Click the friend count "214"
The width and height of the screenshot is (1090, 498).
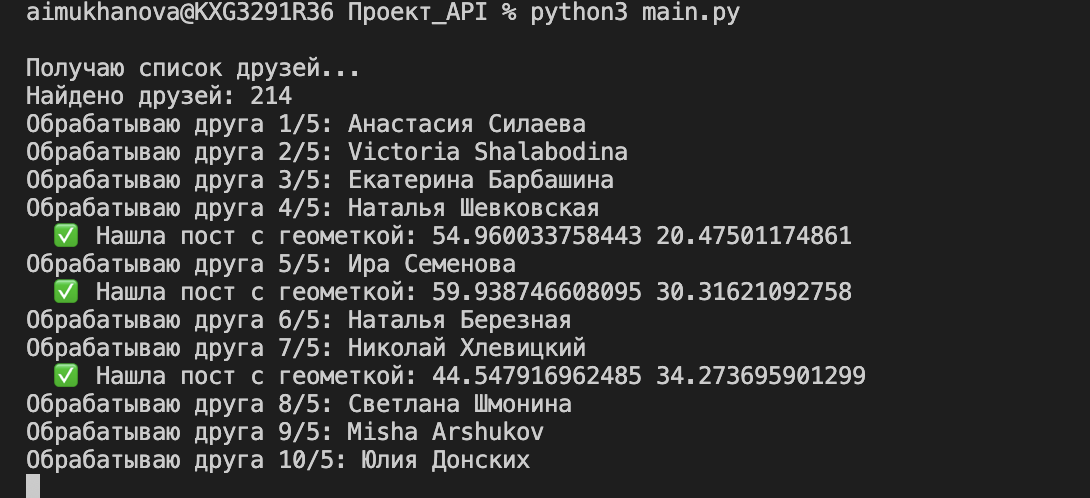coord(272,97)
